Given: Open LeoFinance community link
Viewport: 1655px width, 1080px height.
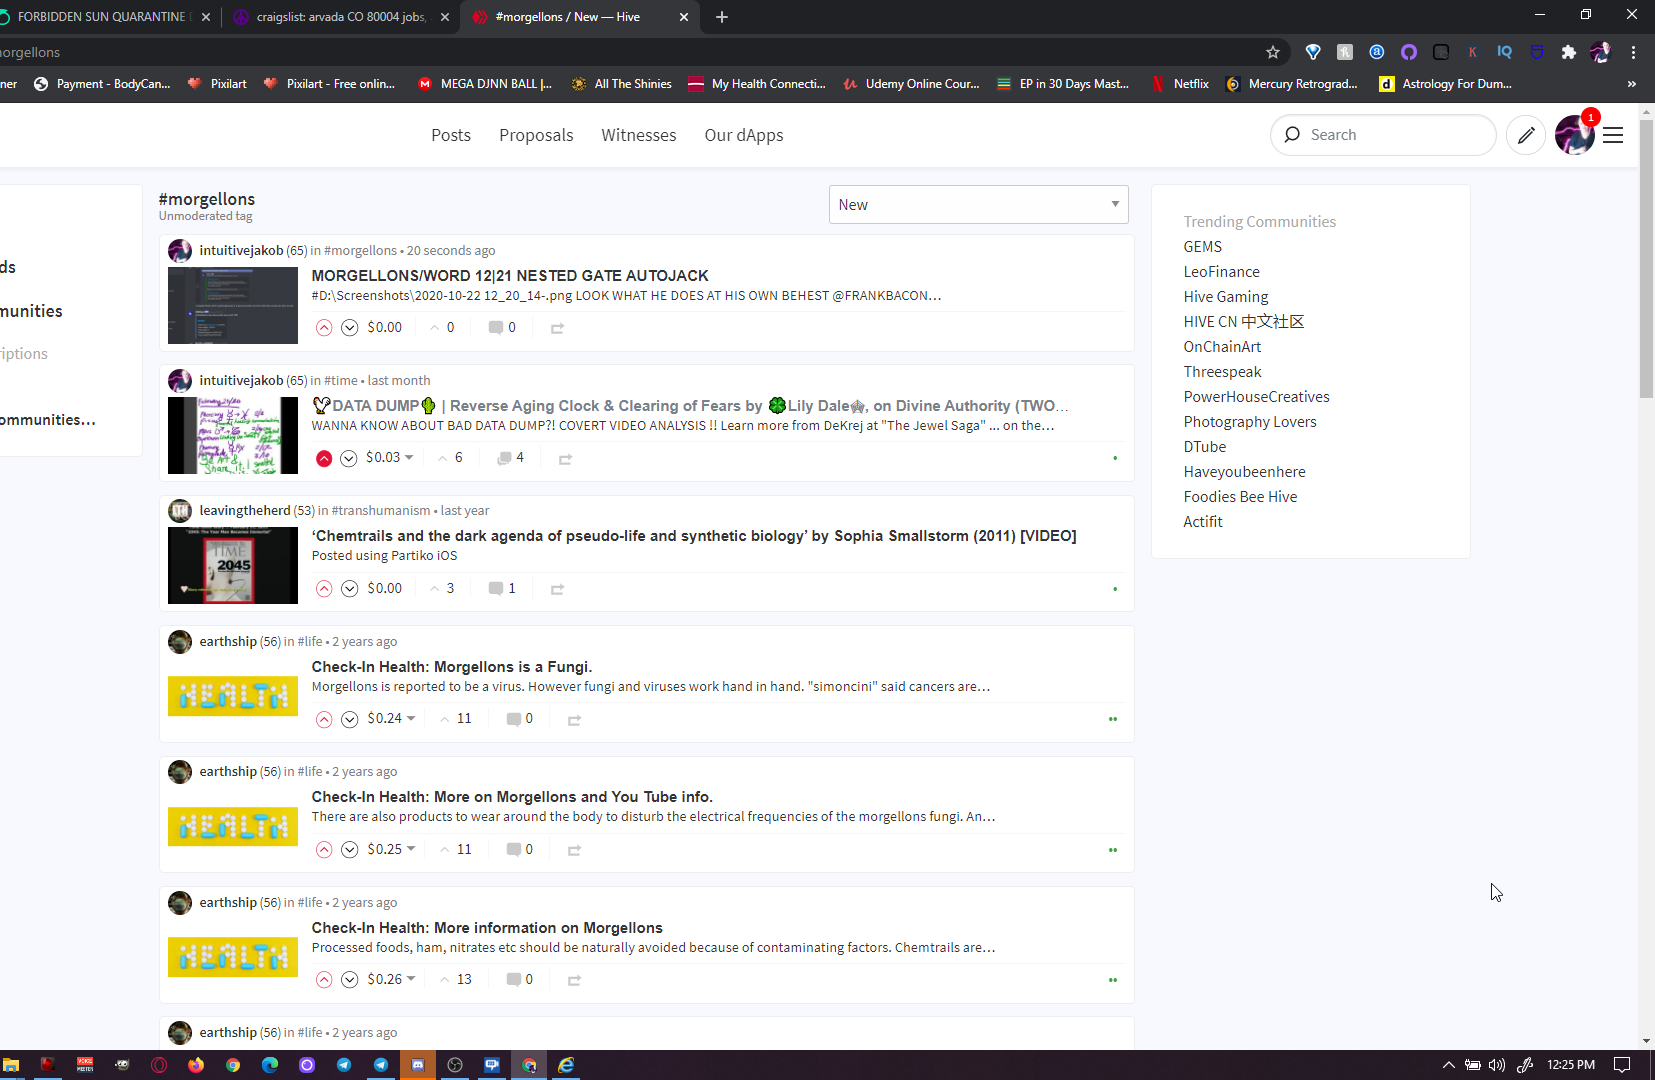Looking at the screenshot, I should pyautogui.click(x=1221, y=272).
